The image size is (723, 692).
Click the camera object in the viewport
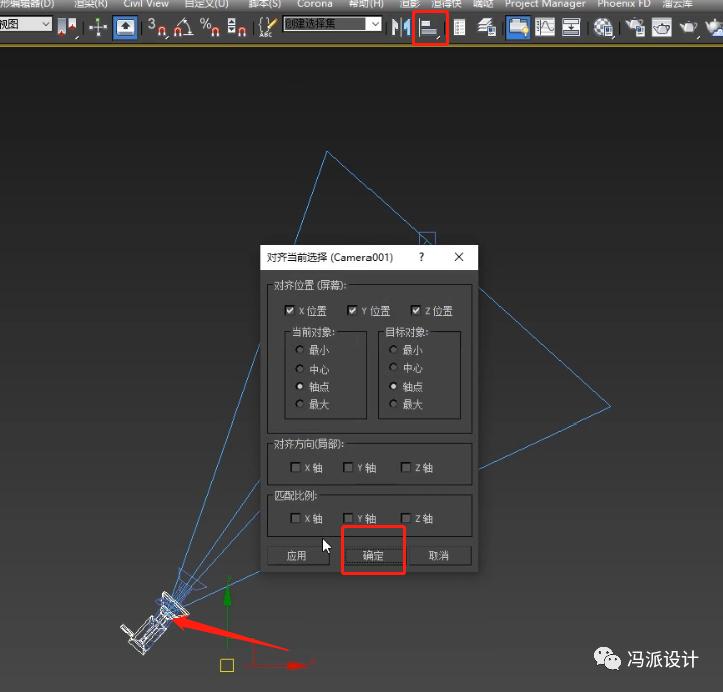click(153, 622)
